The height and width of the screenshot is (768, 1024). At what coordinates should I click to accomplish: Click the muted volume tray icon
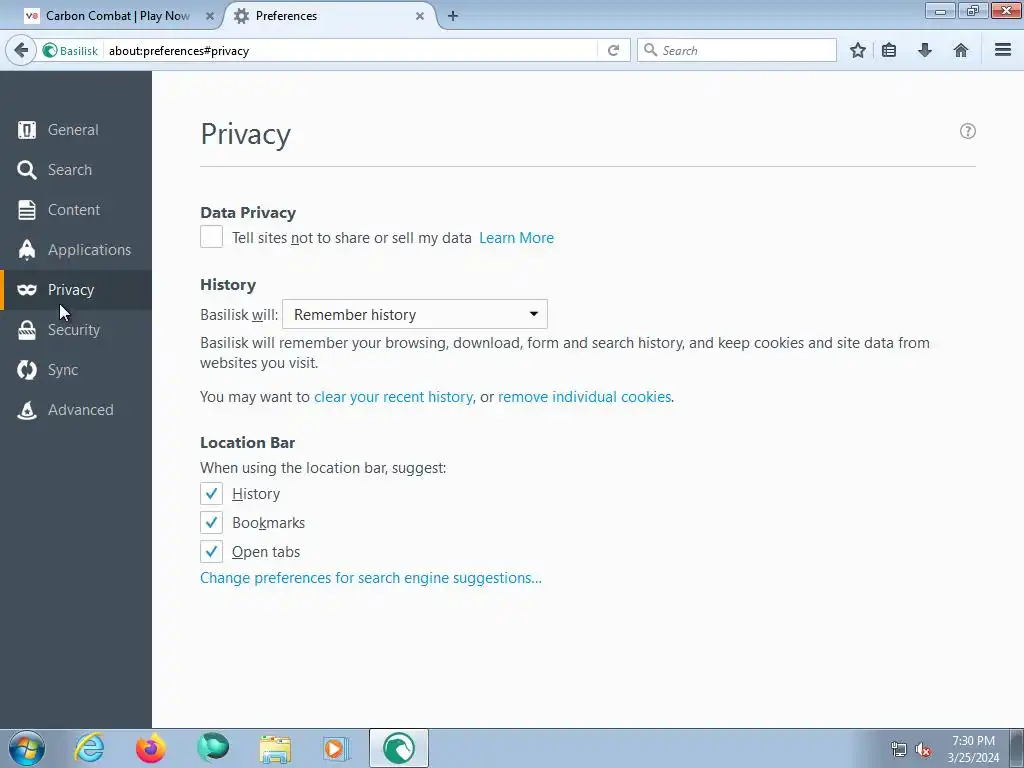pyautogui.click(x=923, y=750)
